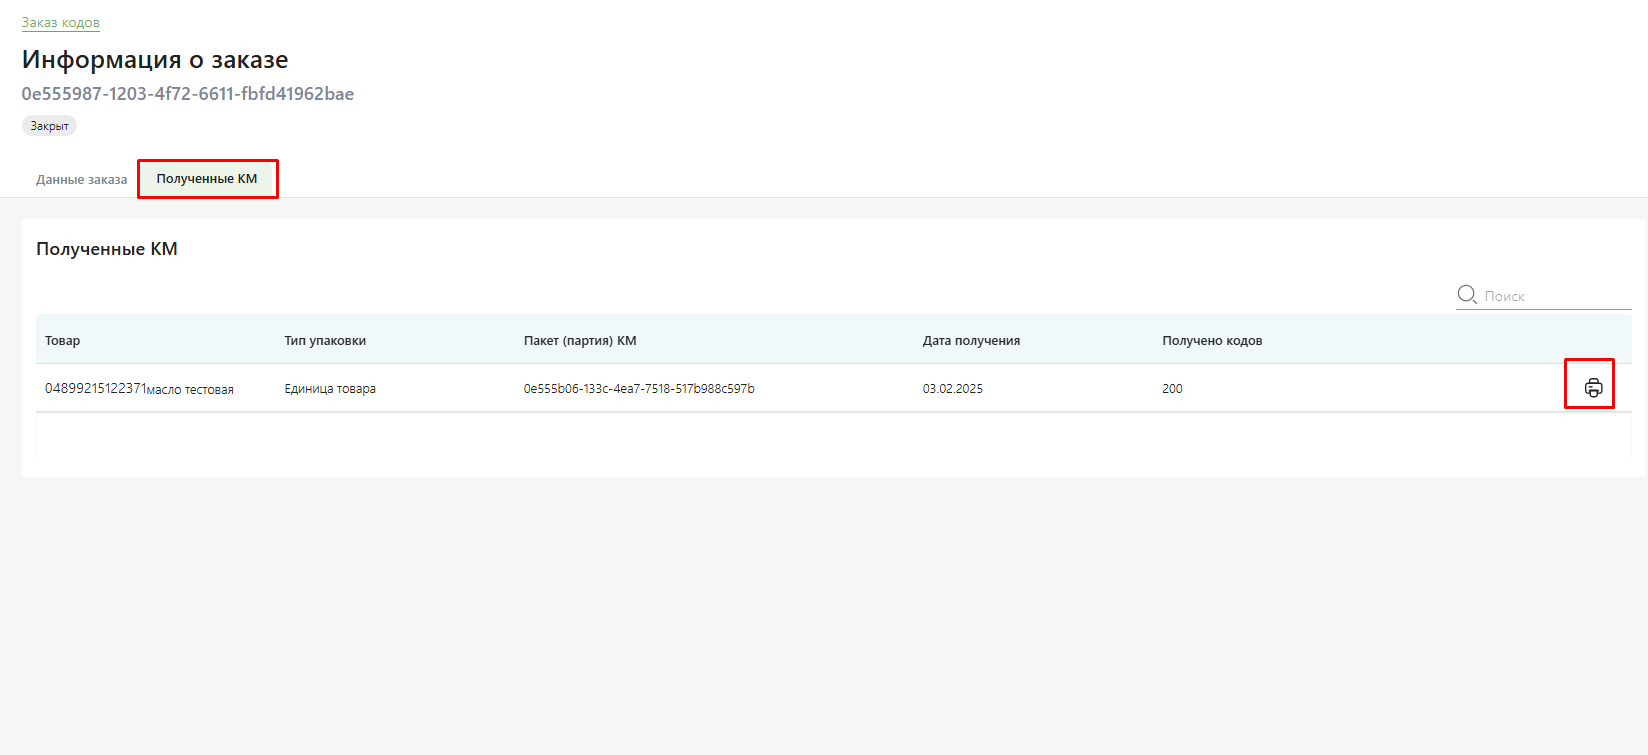Click the Пакет (партия) КМ column header
The width and height of the screenshot is (1648, 755).
pos(580,340)
